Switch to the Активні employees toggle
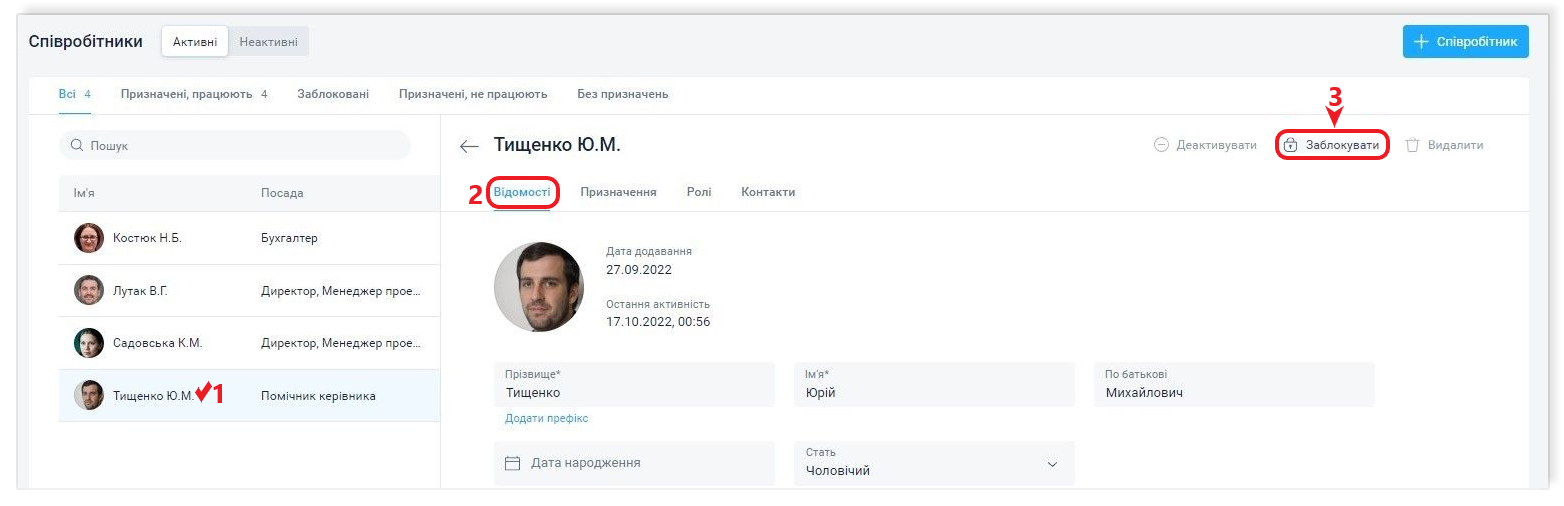 tap(195, 42)
